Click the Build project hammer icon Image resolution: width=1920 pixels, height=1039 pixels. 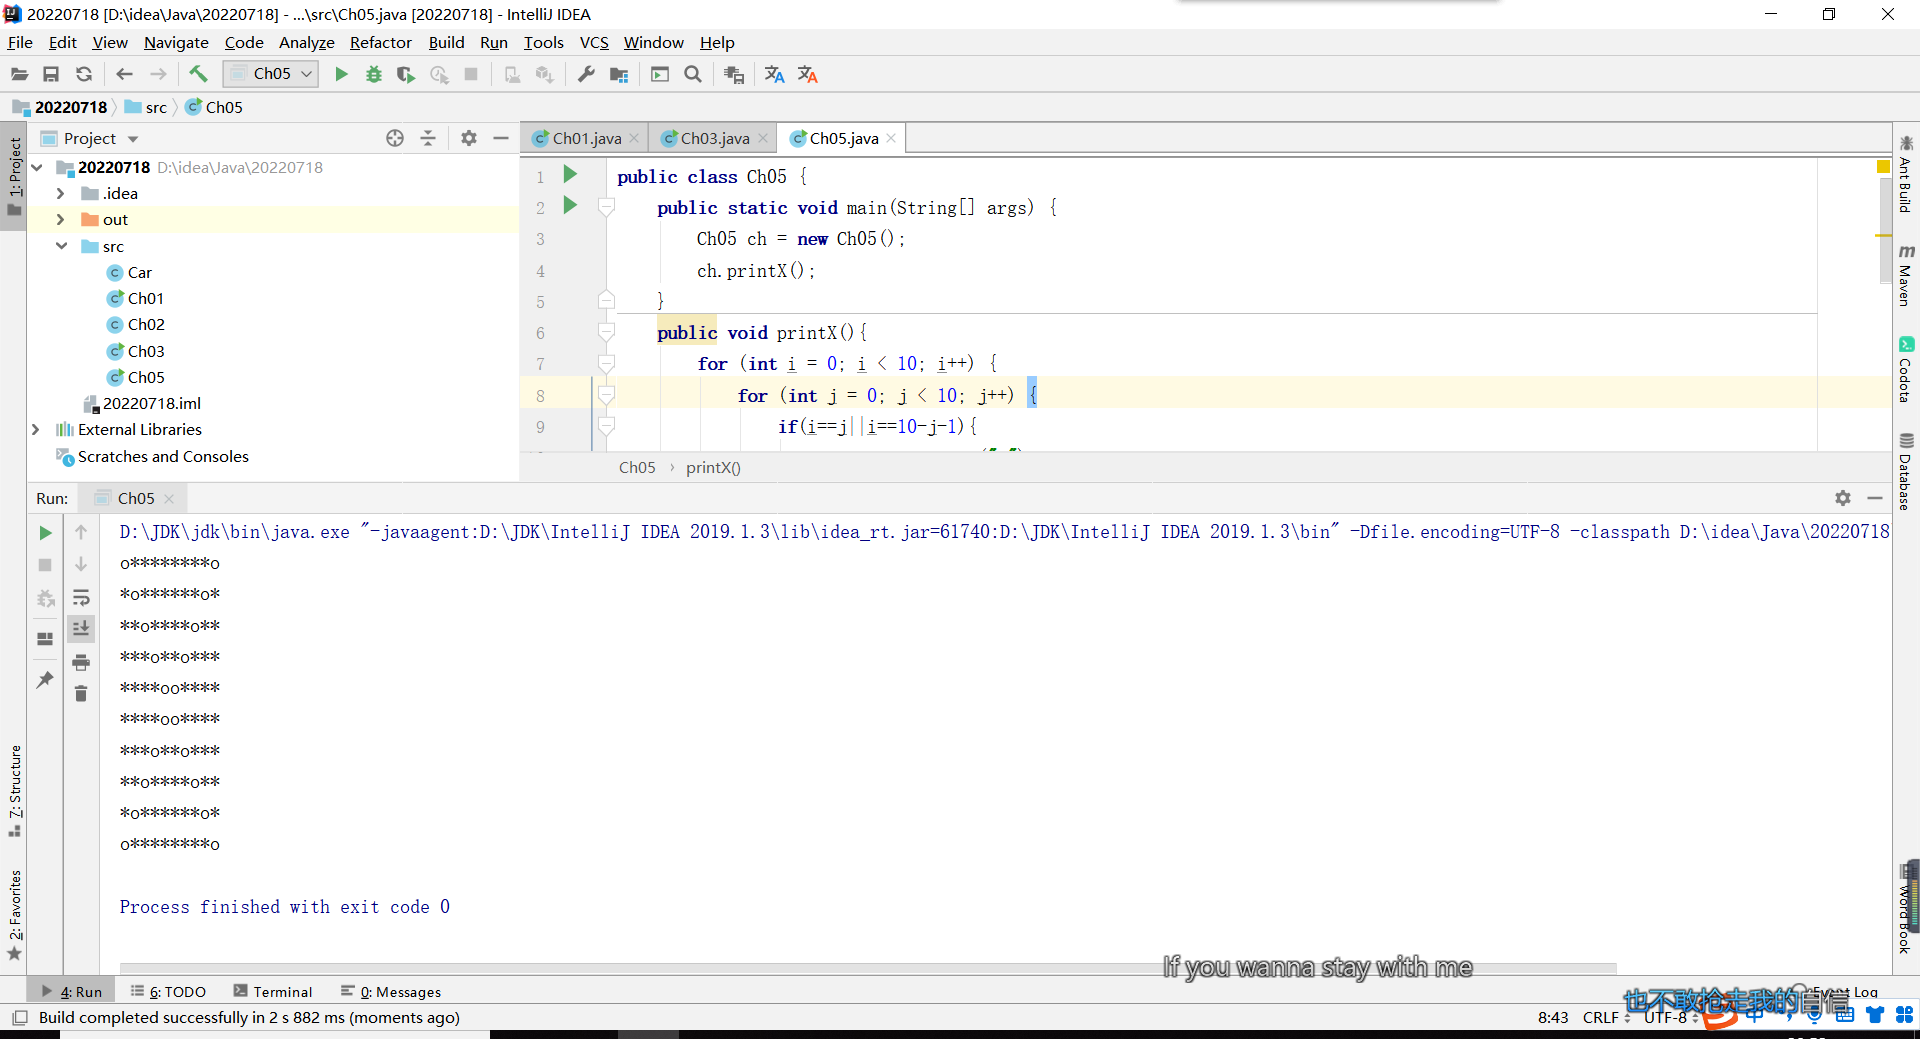click(x=198, y=74)
